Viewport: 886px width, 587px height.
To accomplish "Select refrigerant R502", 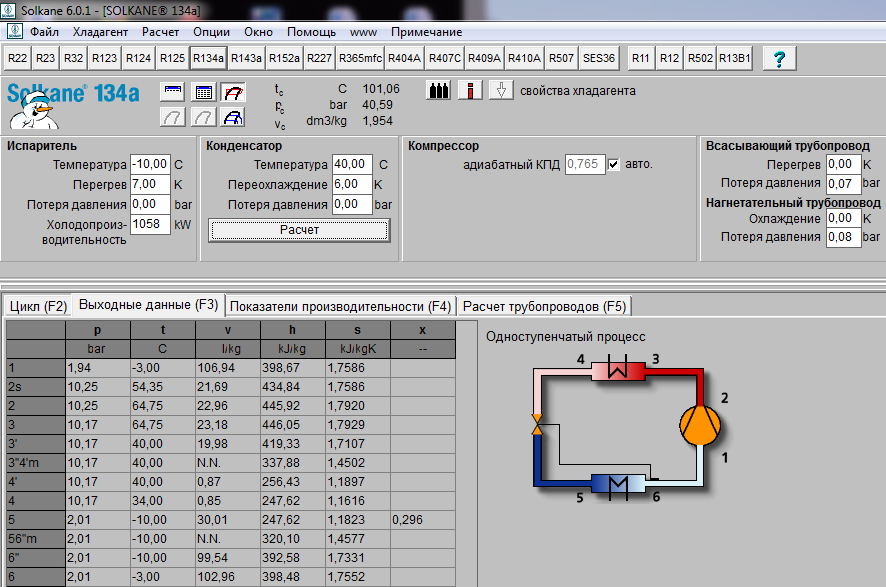I will point(701,58).
